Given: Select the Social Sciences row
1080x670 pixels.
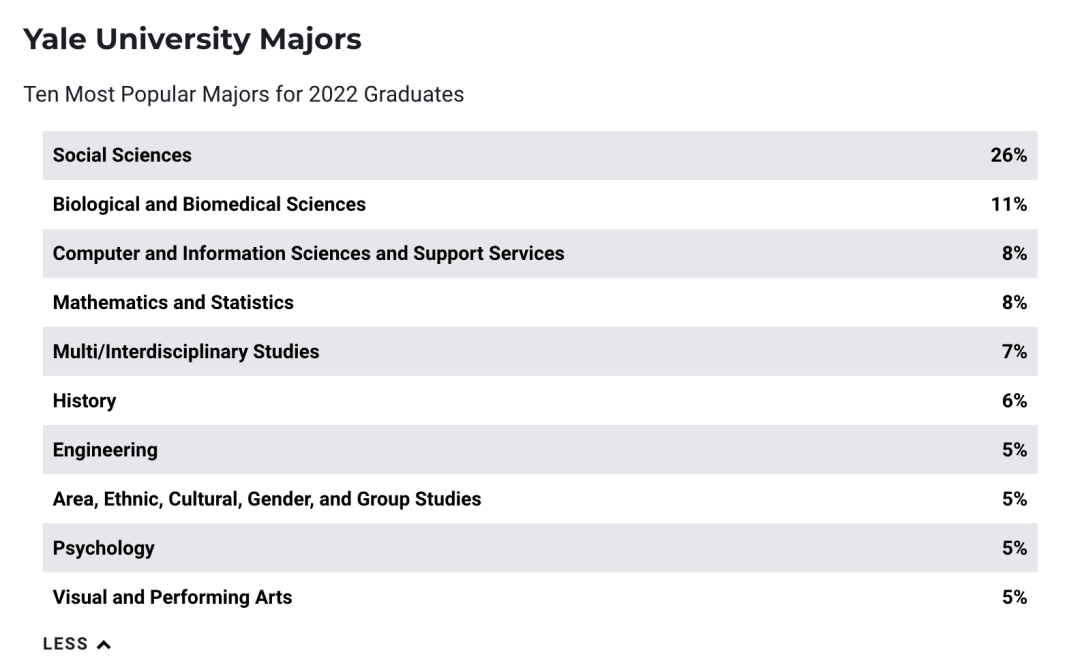Looking at the screenshot, I should point(540,156).
